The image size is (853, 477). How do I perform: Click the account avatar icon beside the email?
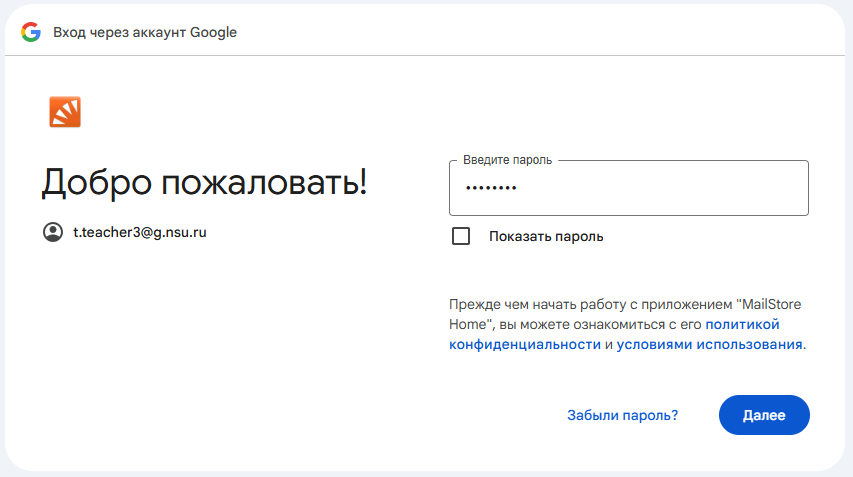[53, 232]
